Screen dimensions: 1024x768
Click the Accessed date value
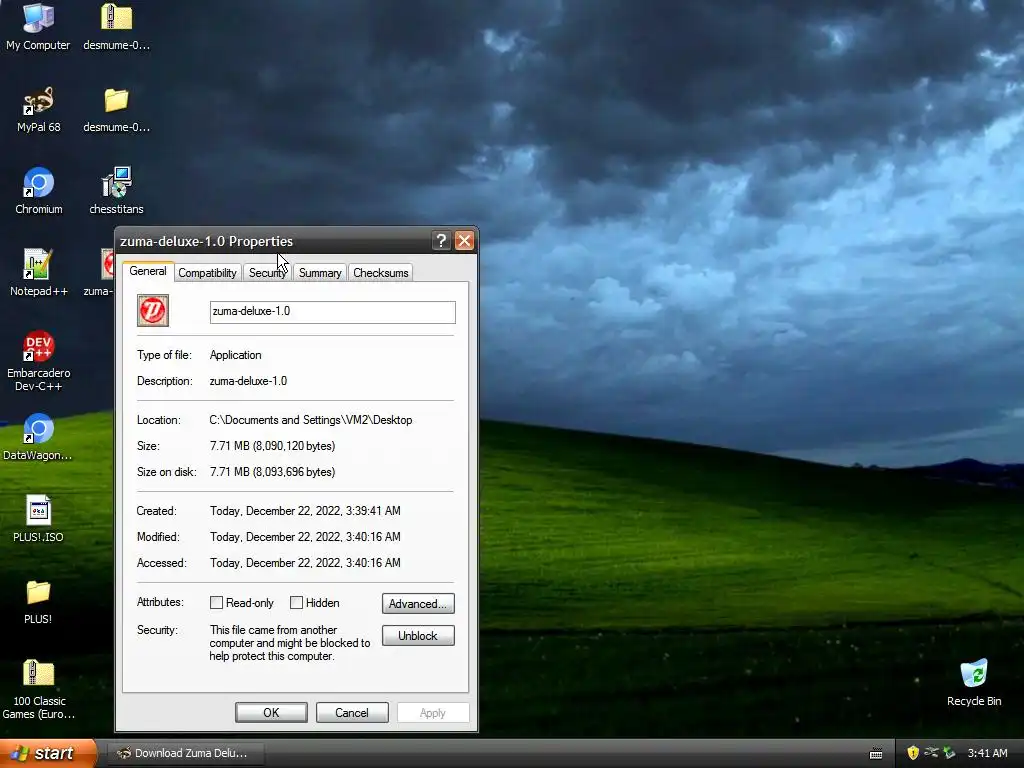tap(305, 563)
